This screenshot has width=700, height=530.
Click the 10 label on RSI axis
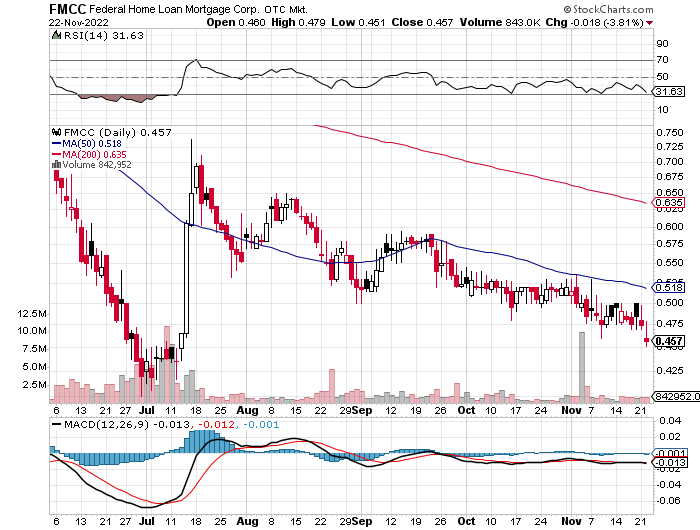point(662,110)
